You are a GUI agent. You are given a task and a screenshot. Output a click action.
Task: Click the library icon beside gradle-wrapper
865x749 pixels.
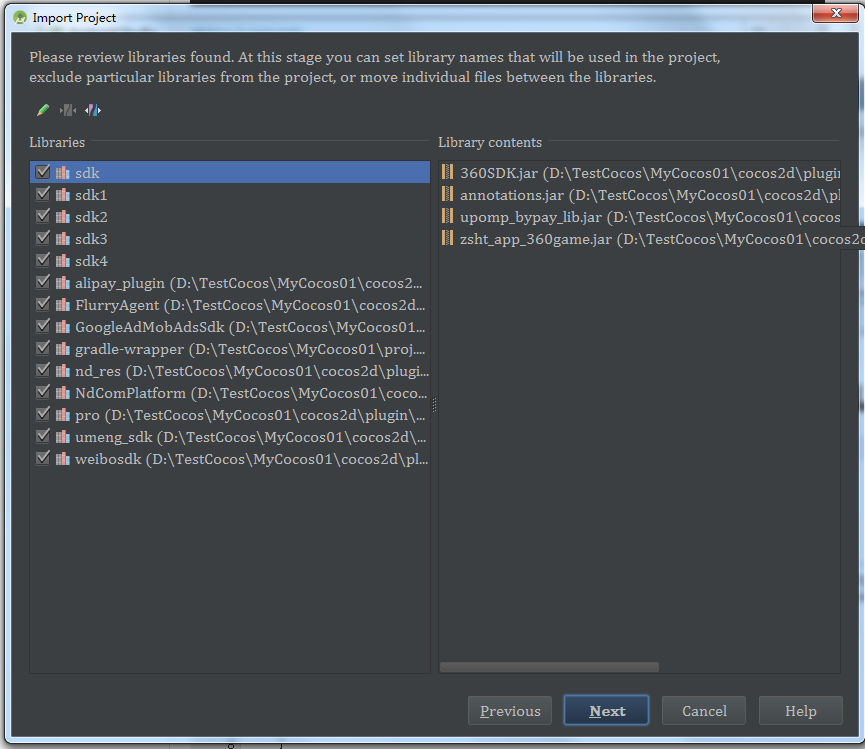pyautogui.click(x=61, y=348)
